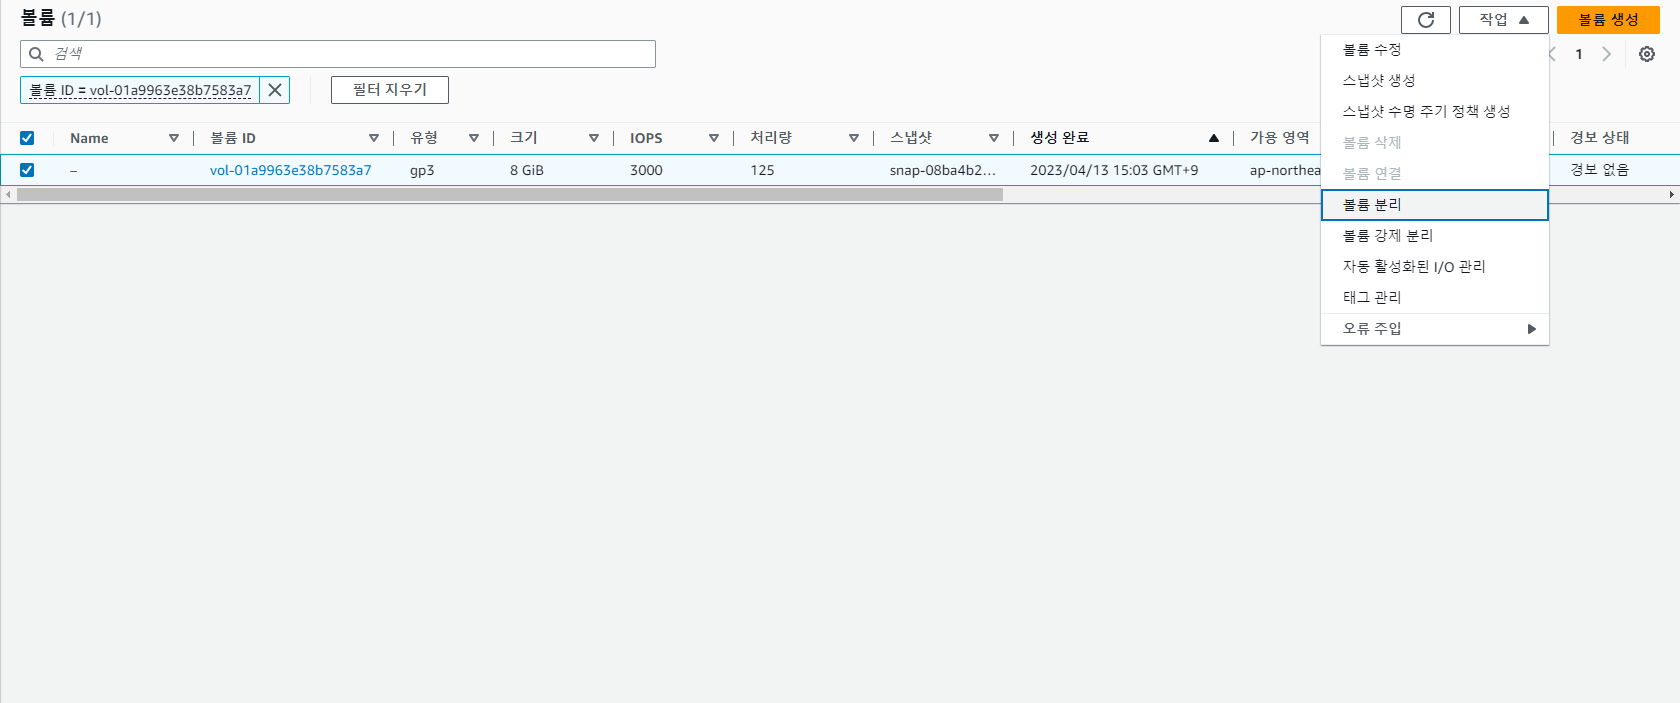Select 볼륨 수정 menu item
This screenshot has width=1680, height=703.
pos(1435,50)
